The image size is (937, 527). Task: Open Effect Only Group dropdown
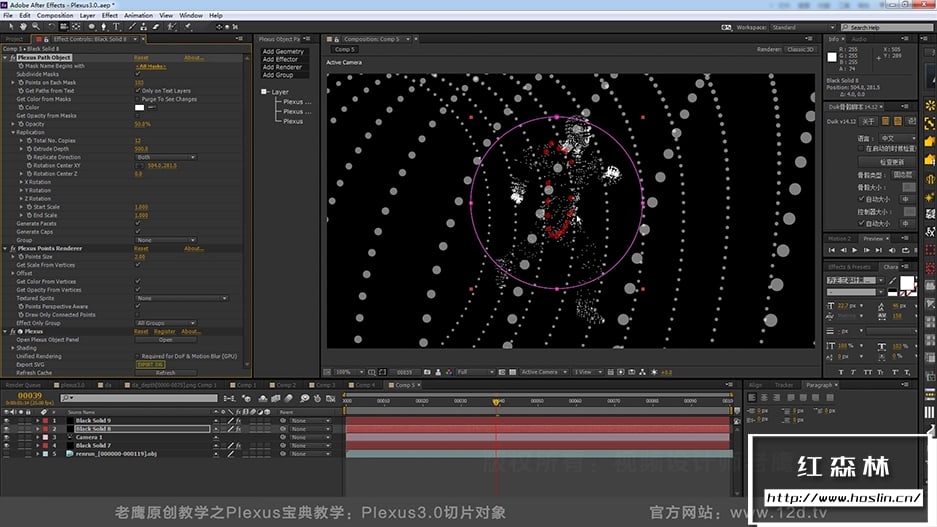coord(166,323)
